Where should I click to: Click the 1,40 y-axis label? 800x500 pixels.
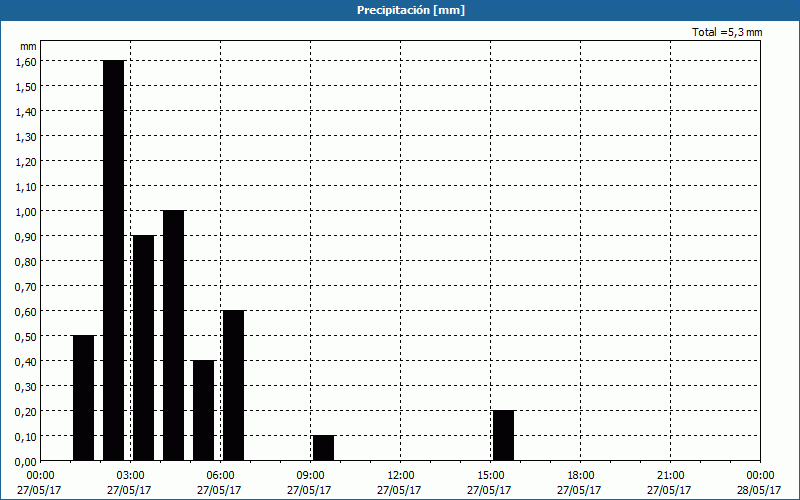[x=26, y=111]
